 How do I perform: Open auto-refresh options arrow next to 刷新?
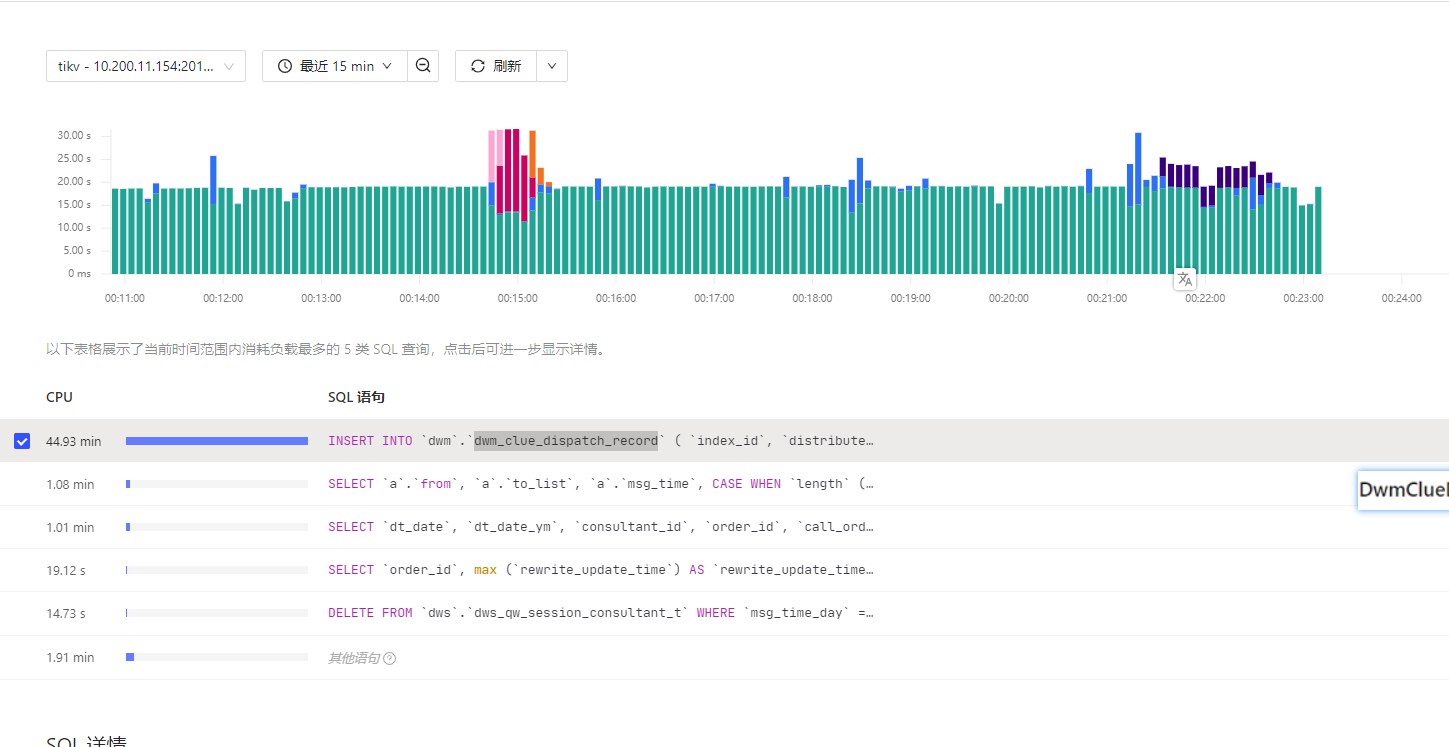click(552, 66)
